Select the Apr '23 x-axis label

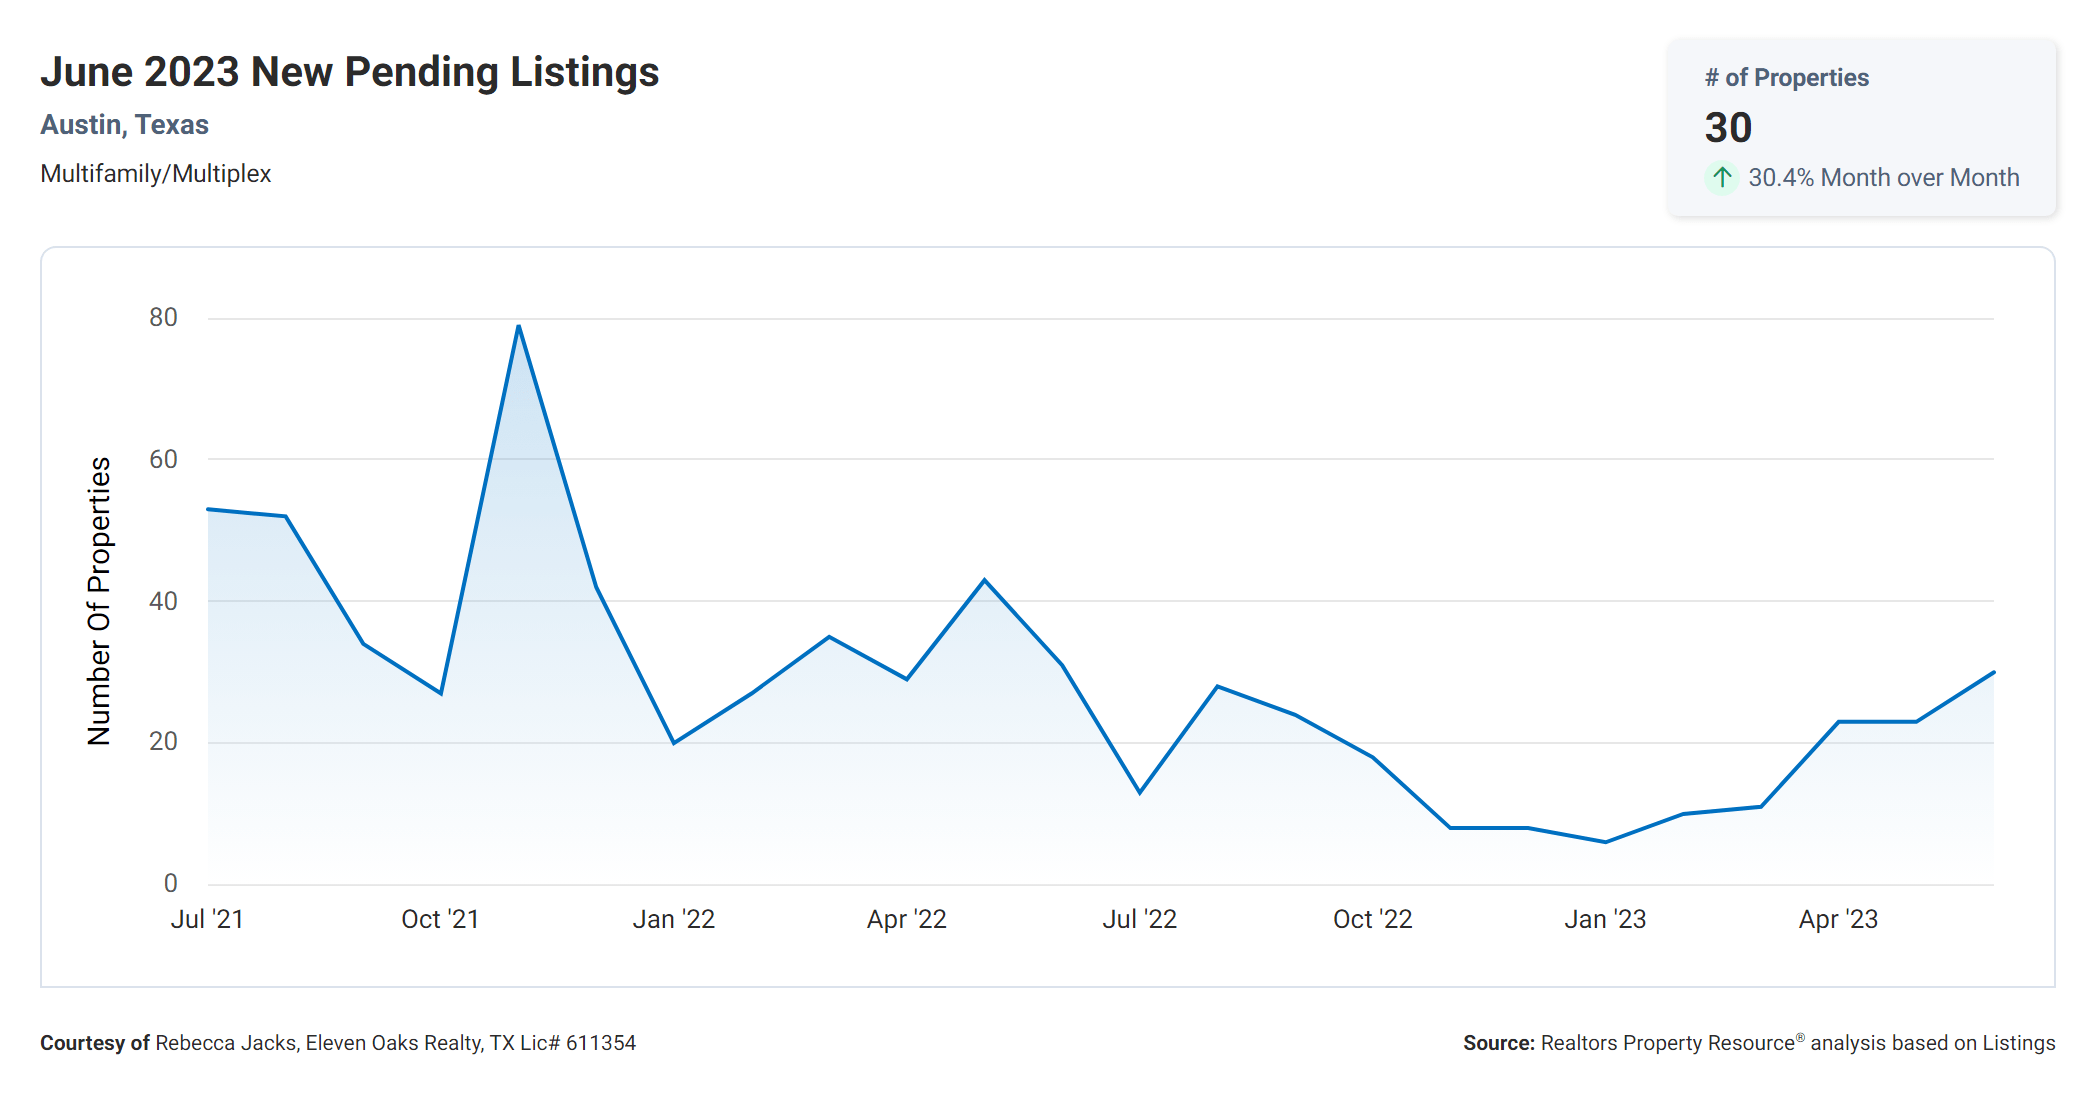pyautogui.click(x=1838, y=919)
